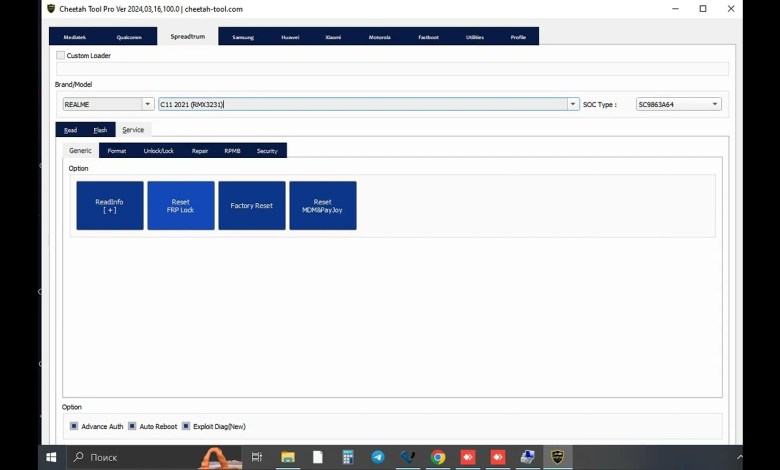Toggle the Auto Reboot checkbox
The width and height of the screenshot is (780, 470).
point(132,426)
